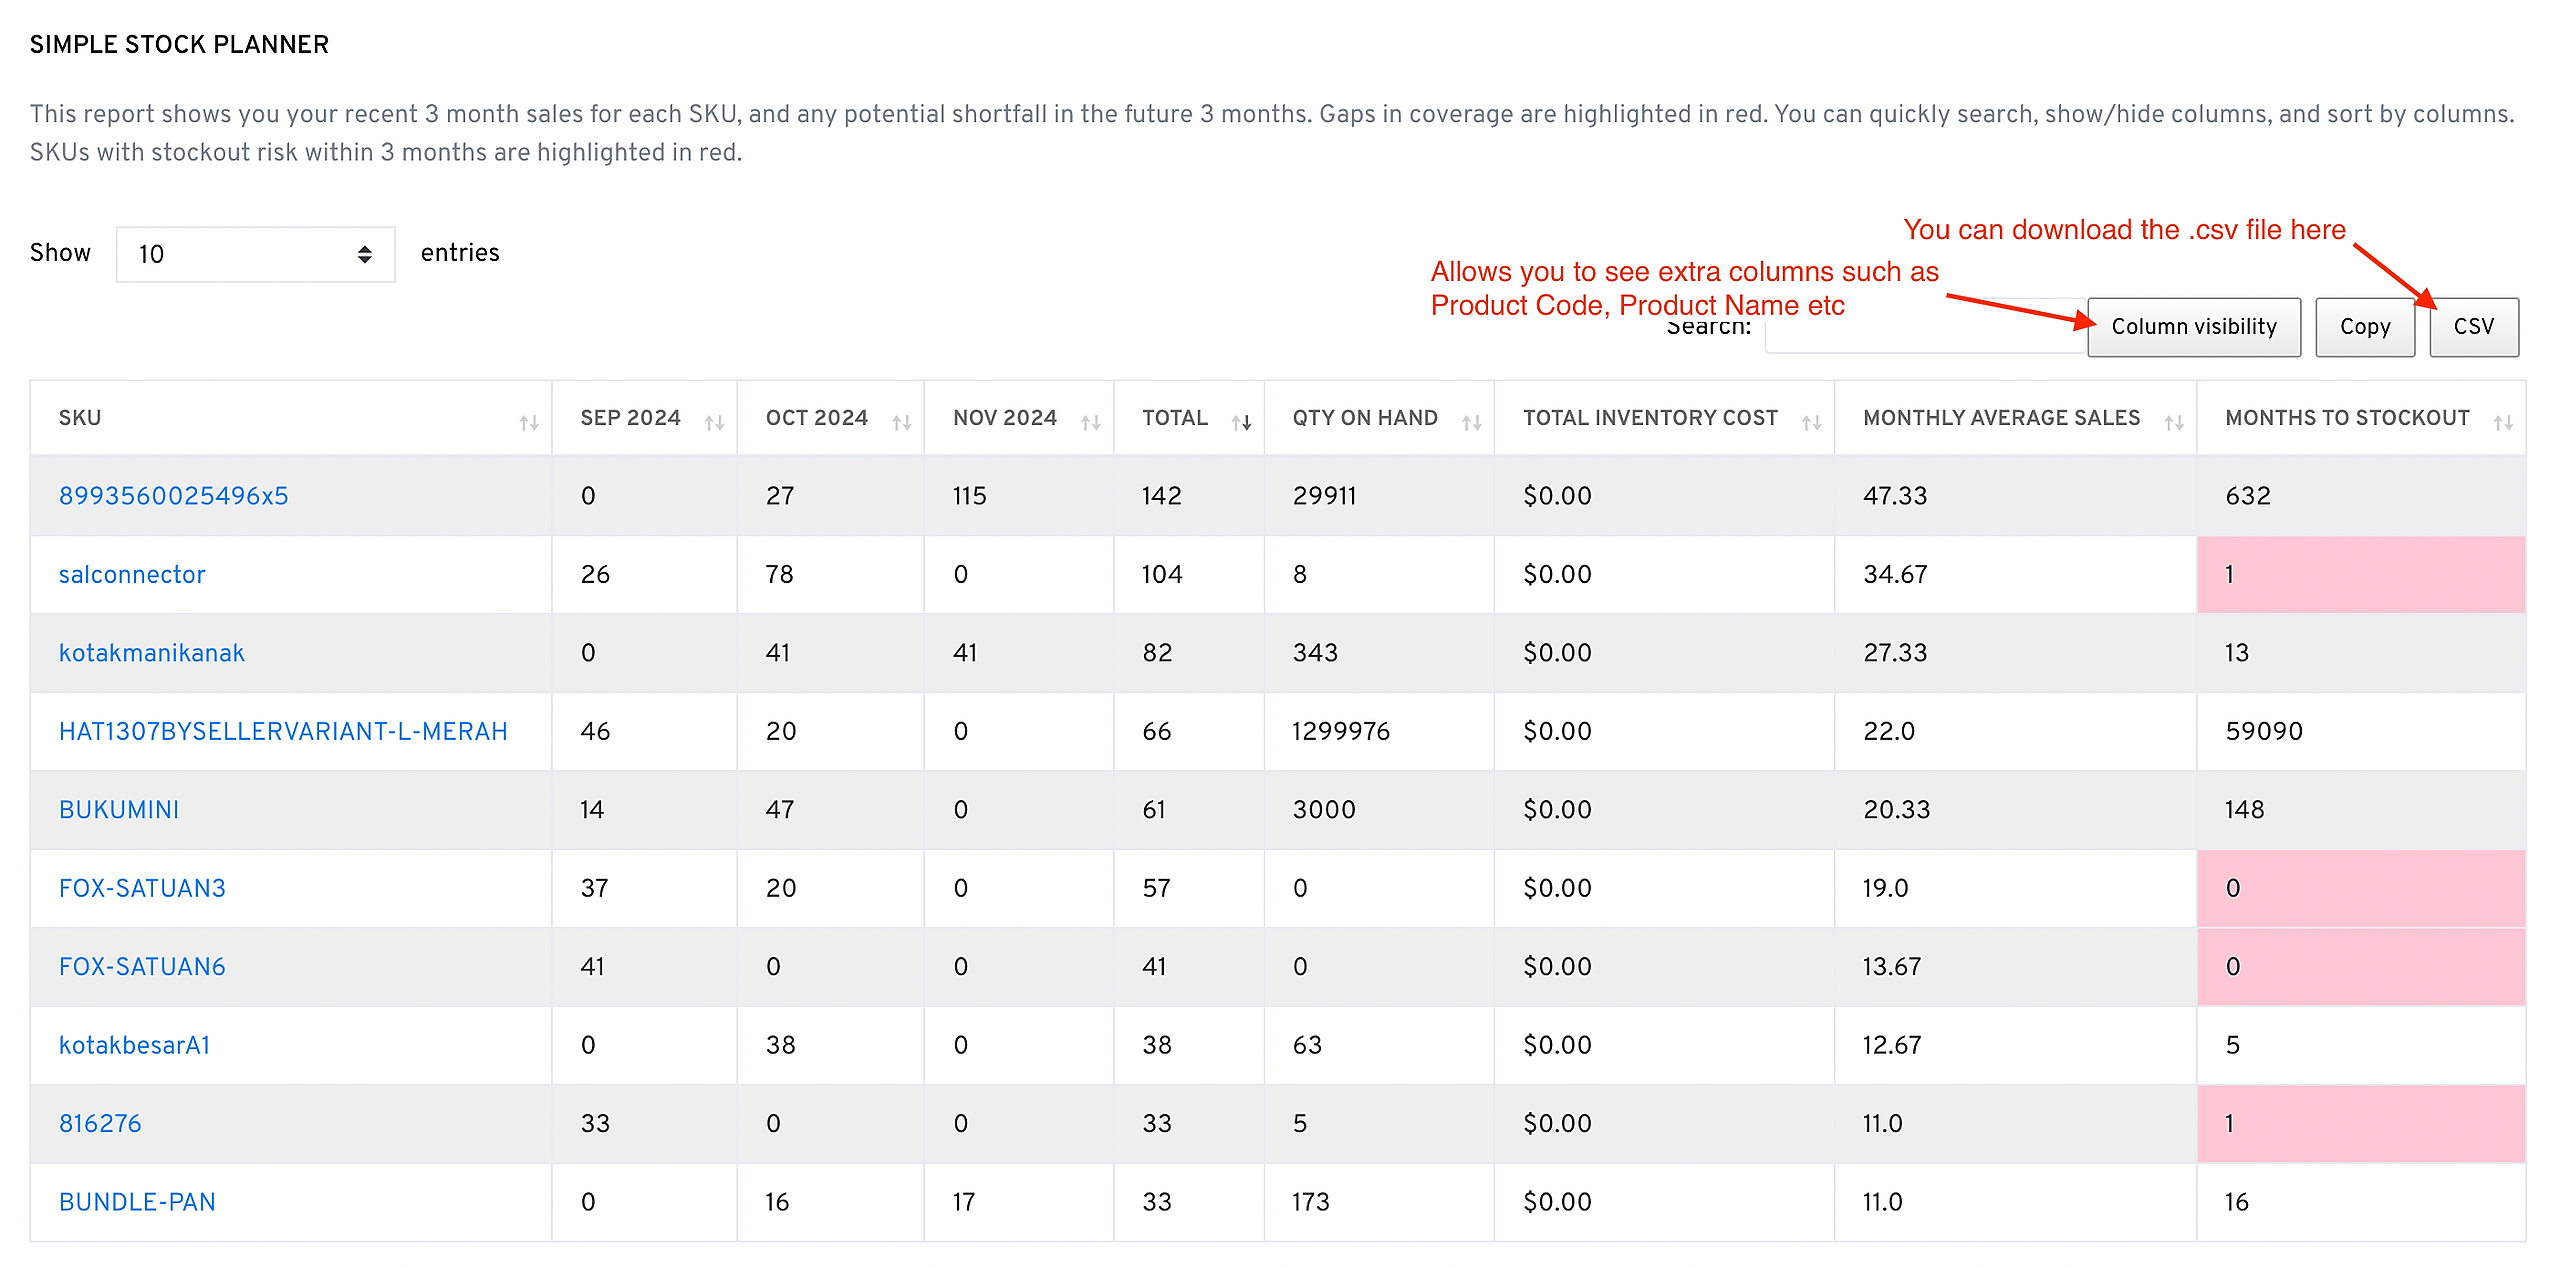Open the FOX-SATUAN3 SKU link
2560x1268 pixels.
click(142, 889)
